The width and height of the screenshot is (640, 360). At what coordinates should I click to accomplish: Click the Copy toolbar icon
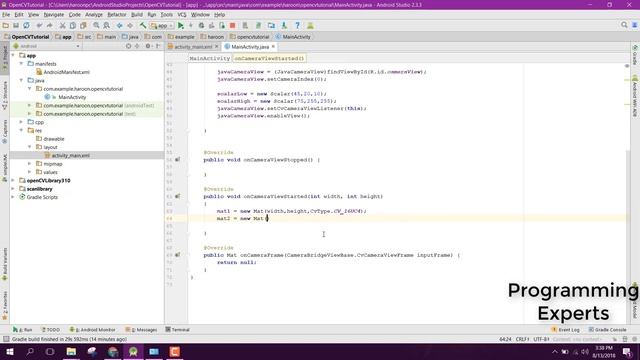tap(73, 25)
